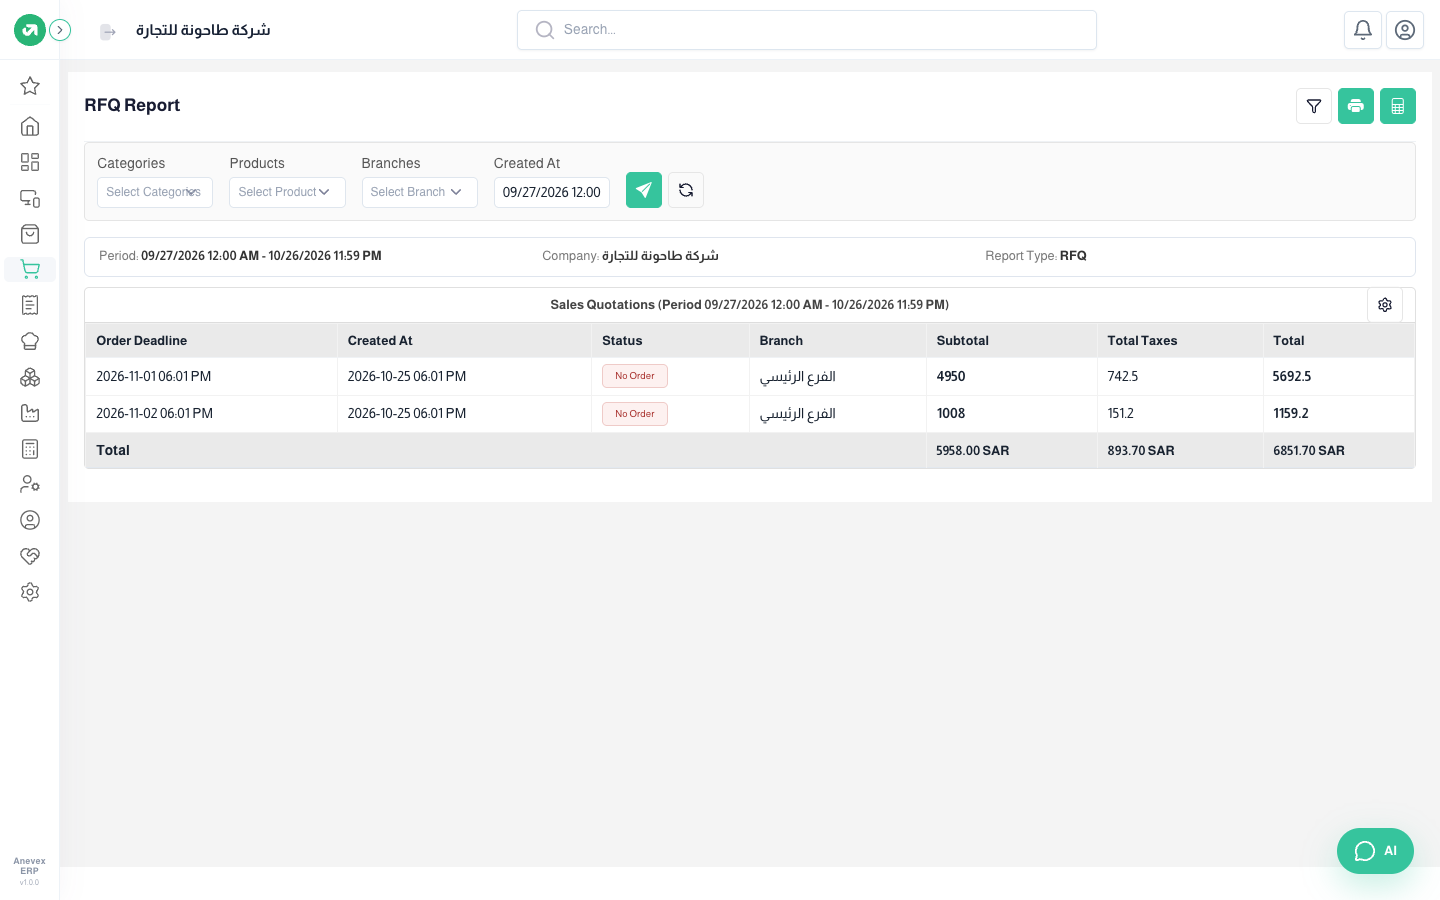The image size is (1440, 900).
Task: Click the notifications bell icon
Action: (x=1363, y=30)
